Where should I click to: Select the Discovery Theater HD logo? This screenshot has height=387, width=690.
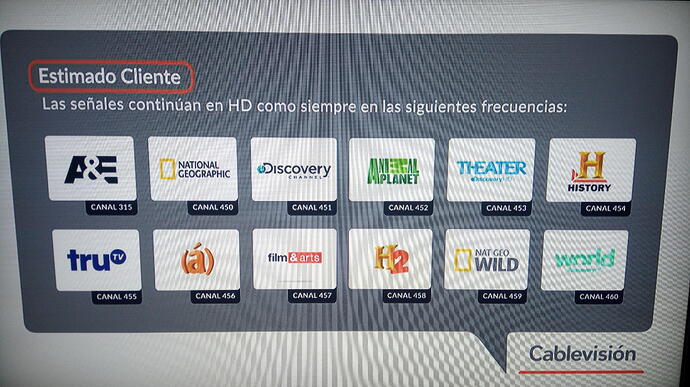(x=491, y=170)
